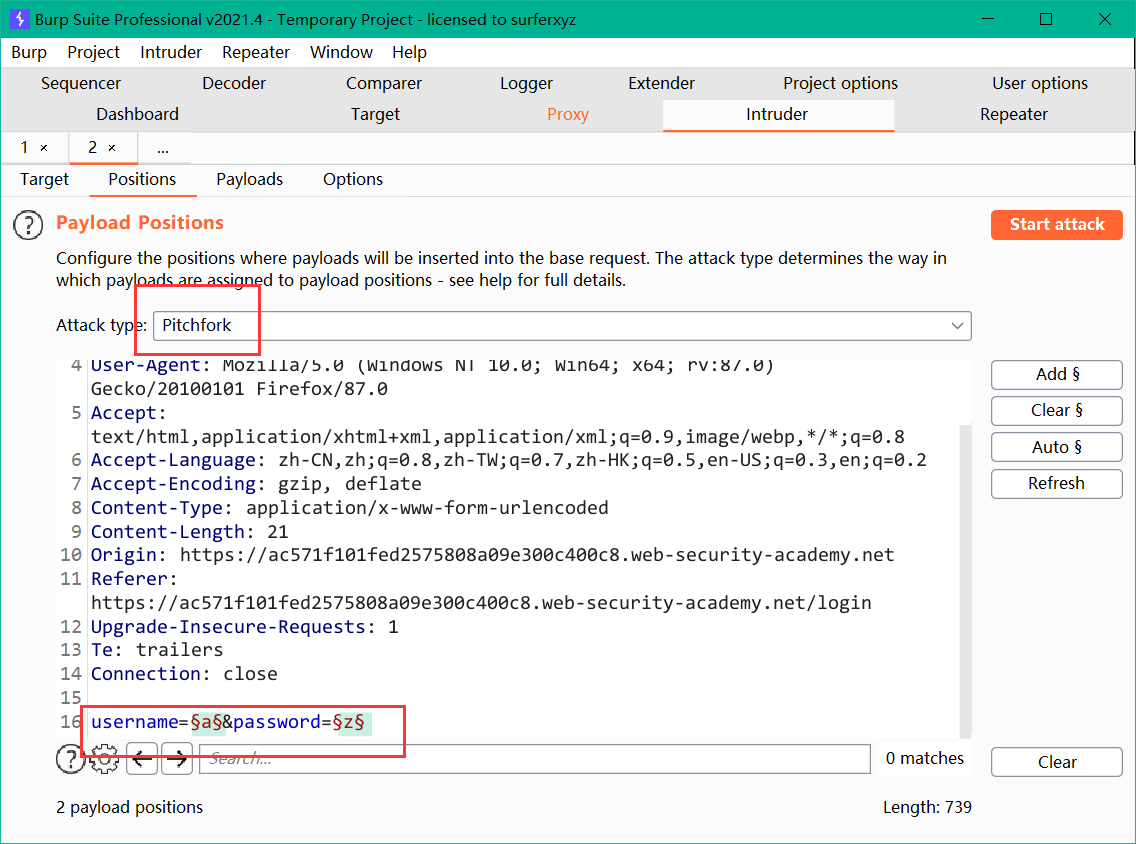Open the Window menu

341,52
